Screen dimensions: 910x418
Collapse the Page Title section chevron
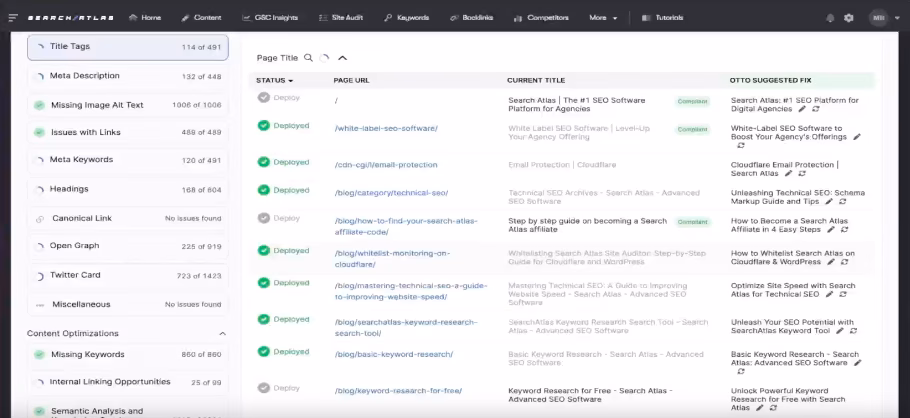[x=342, y=58]
